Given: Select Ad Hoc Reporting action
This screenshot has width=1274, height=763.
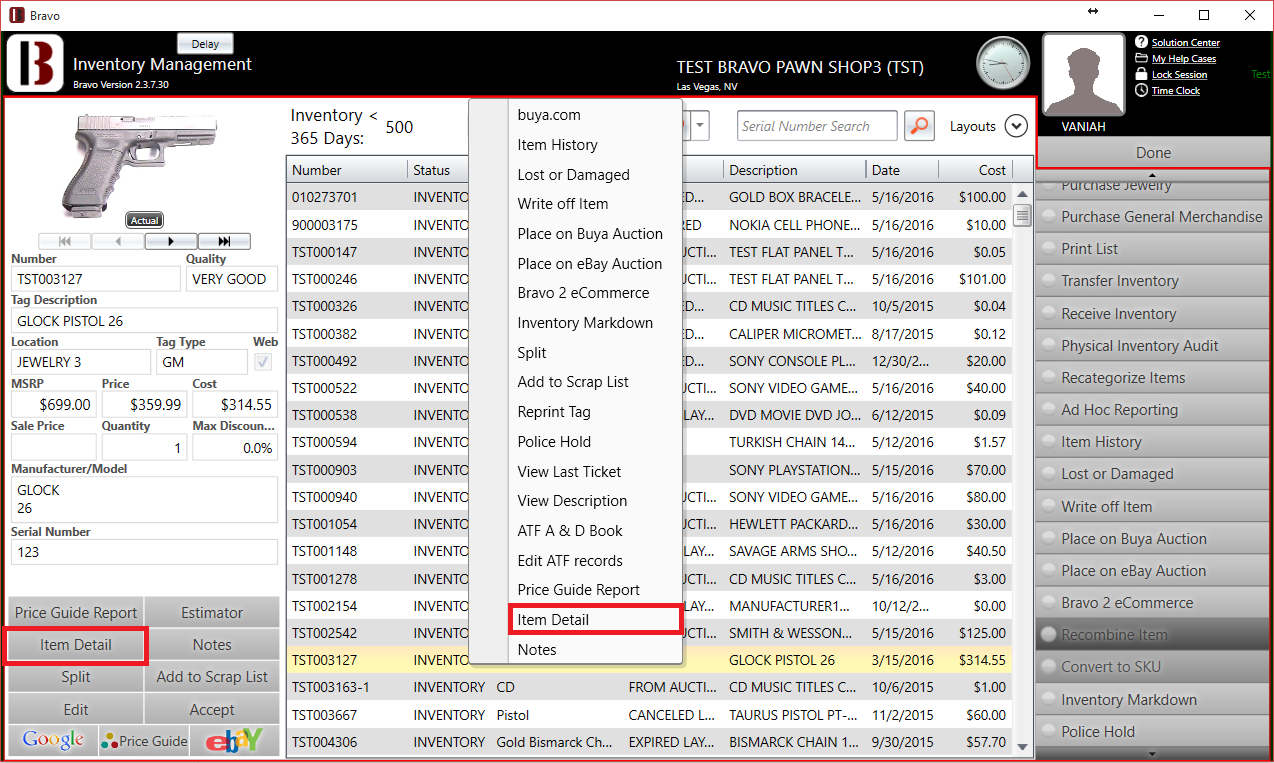Looking at the screenshot, I should [x=1153, y=410].
